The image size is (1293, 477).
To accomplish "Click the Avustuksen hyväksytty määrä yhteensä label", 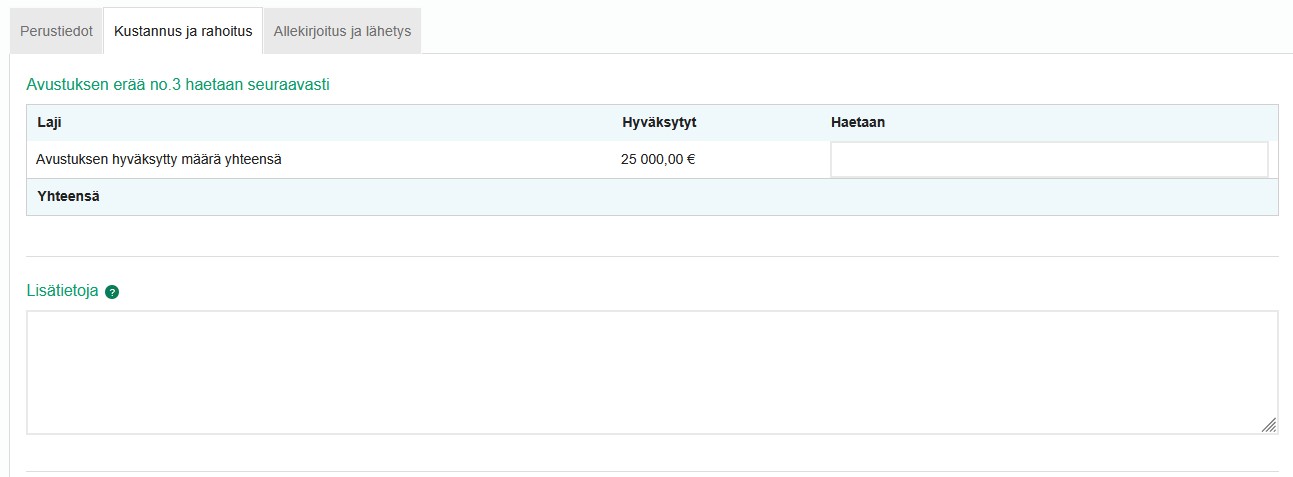I will pyautogui.click(x=158, y=159).
